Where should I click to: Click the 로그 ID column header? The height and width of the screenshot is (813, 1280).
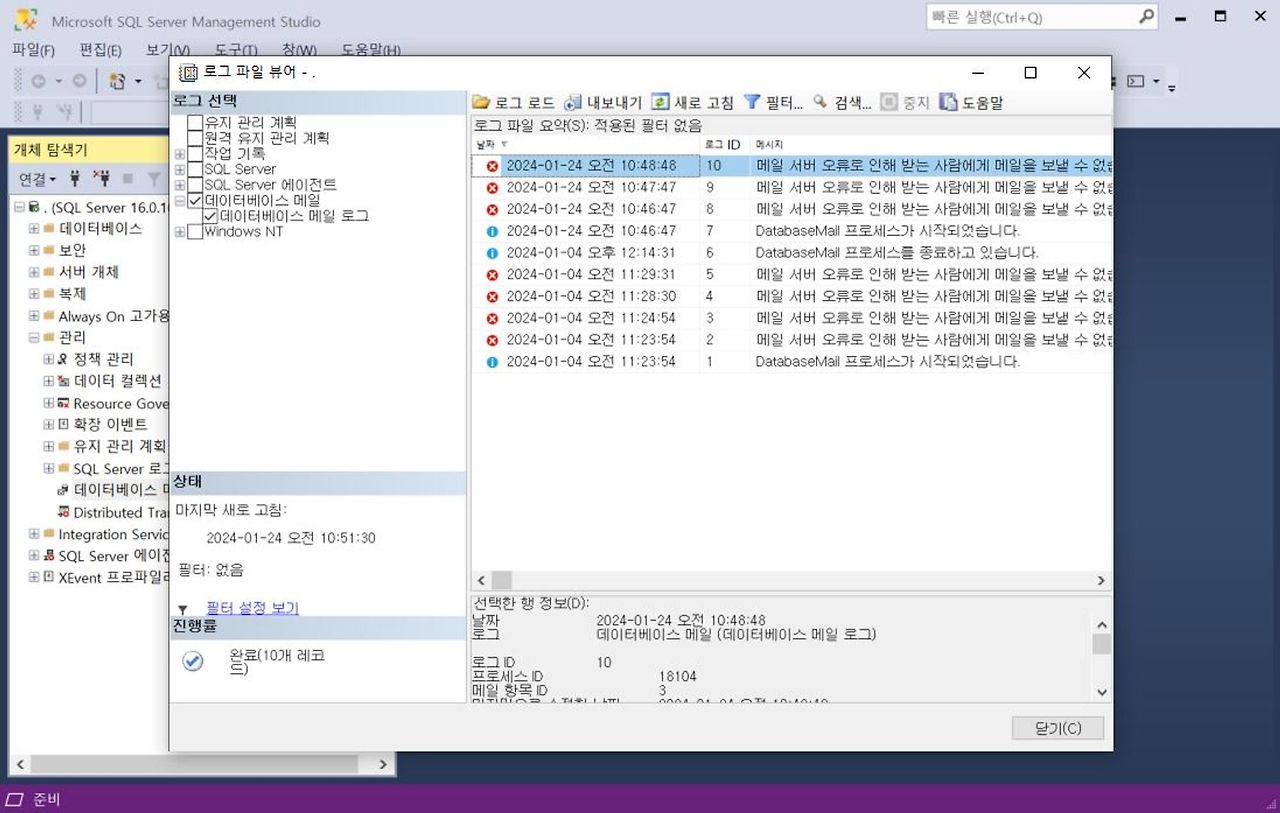724,145
